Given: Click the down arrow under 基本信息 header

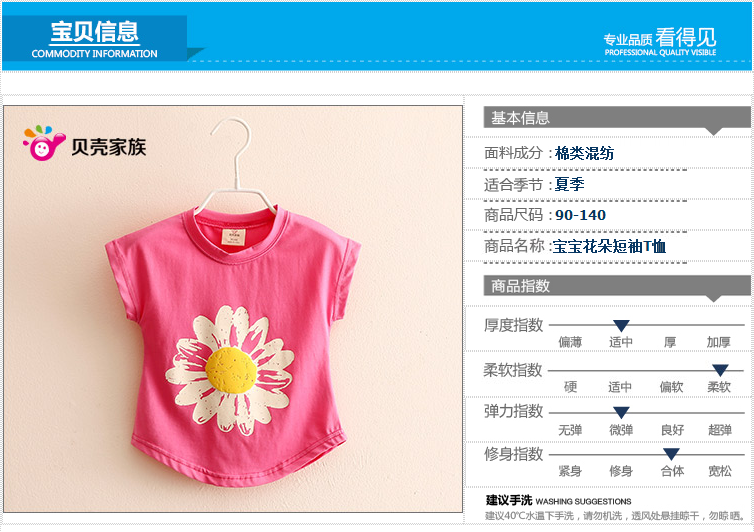Looking at the screenshot, I should pyautogui.click(x=714, y=131).
